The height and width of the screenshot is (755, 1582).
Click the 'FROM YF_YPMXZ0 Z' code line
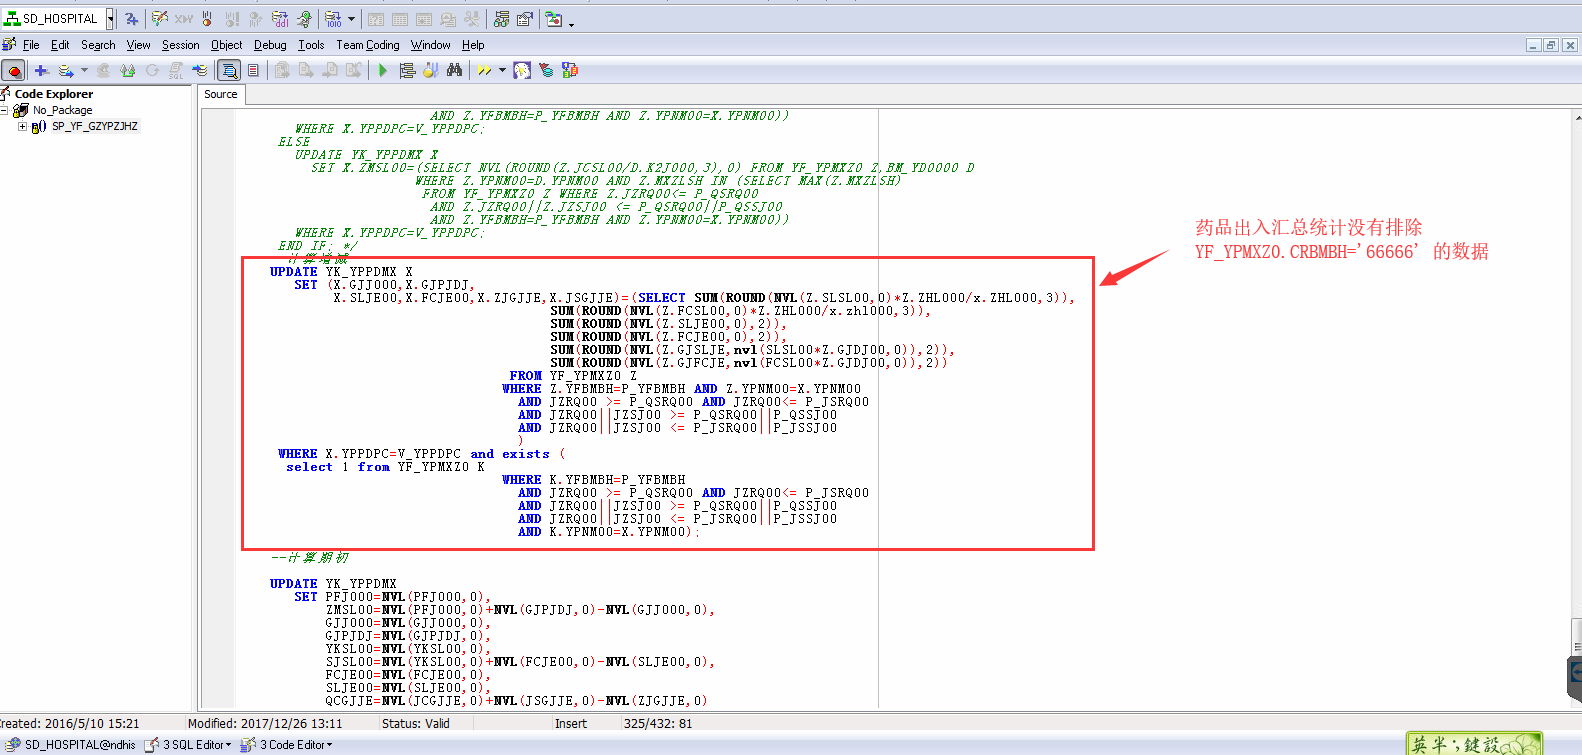click(572, 376)
